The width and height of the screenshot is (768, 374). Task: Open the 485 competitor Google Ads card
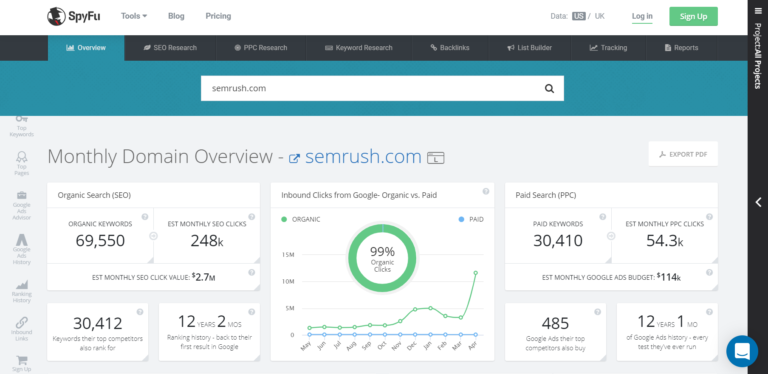pyautogui.click(x=555, y=332)
